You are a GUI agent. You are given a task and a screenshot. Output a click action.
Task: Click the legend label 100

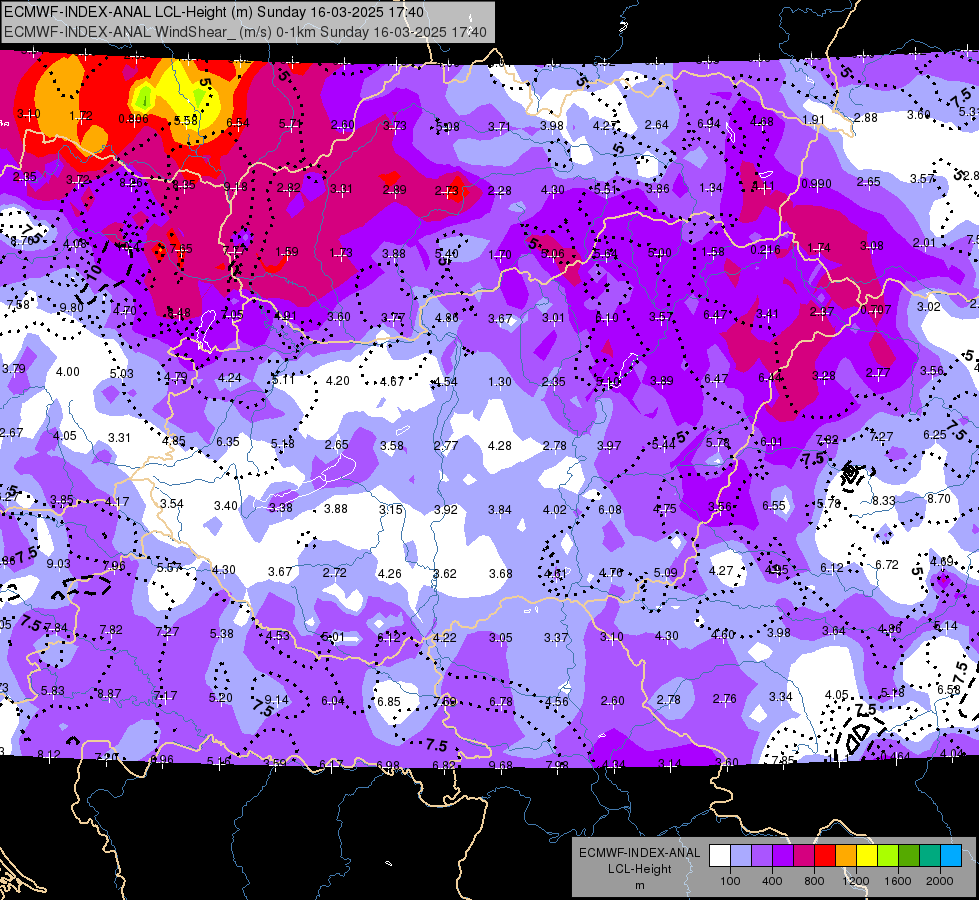pyautogui.click(x=730, y=881)
